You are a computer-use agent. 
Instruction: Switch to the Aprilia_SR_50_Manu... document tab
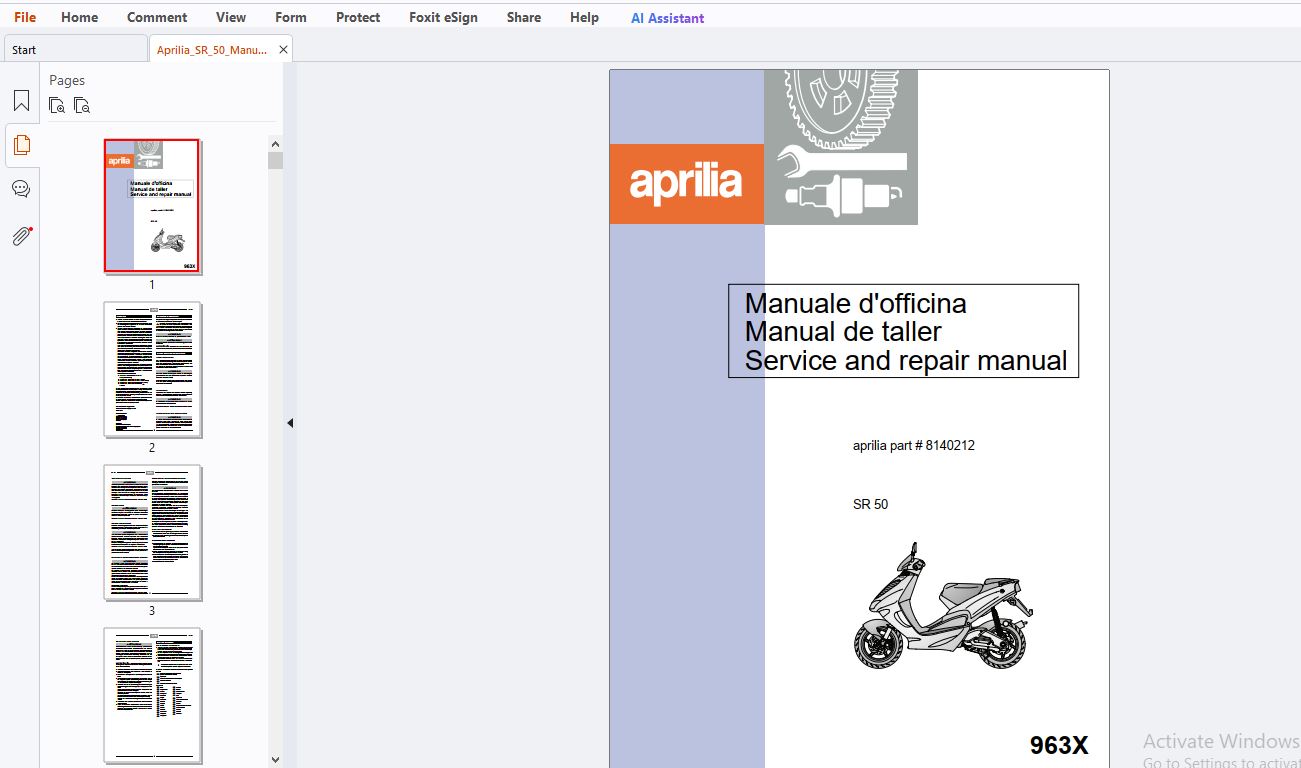tap(212, 49)
